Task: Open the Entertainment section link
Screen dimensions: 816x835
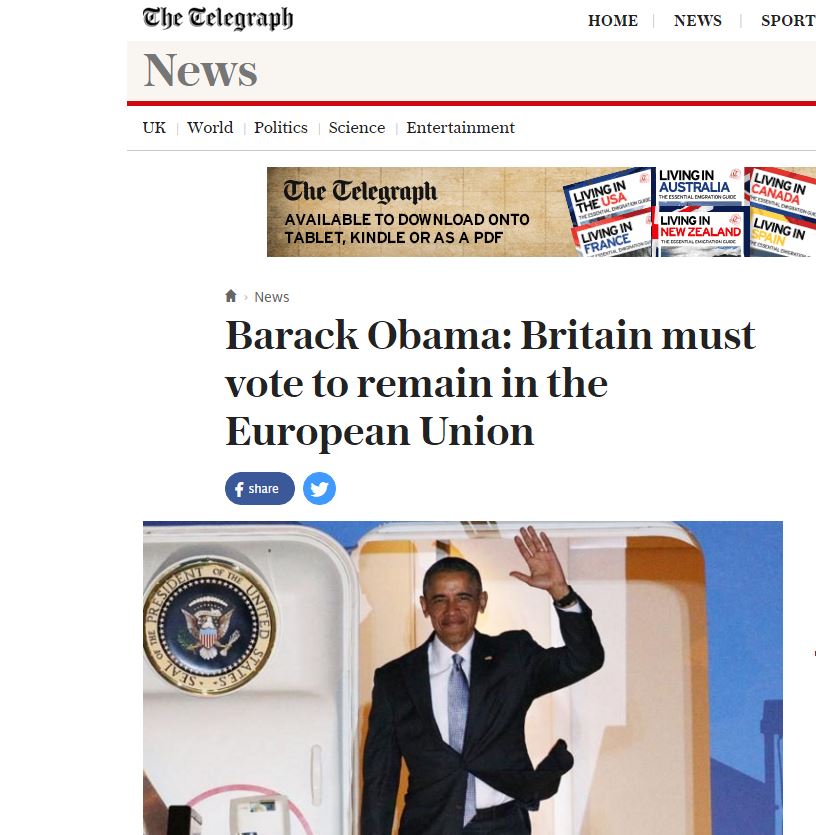Action: (x=461, y=128)
